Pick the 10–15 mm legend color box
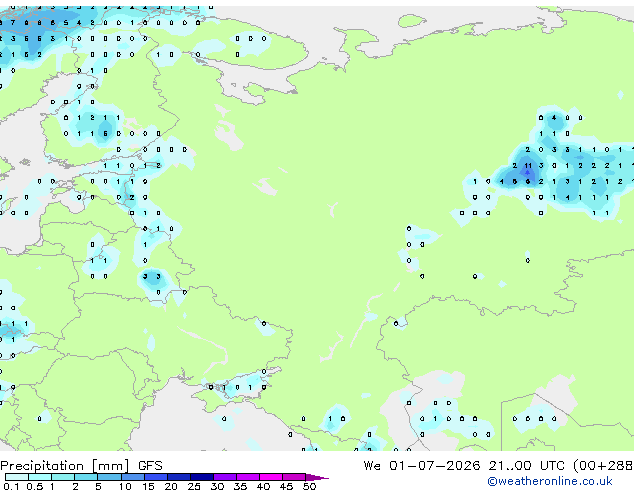The width and height of the screenshot is (634, 490). coord(132,477)
